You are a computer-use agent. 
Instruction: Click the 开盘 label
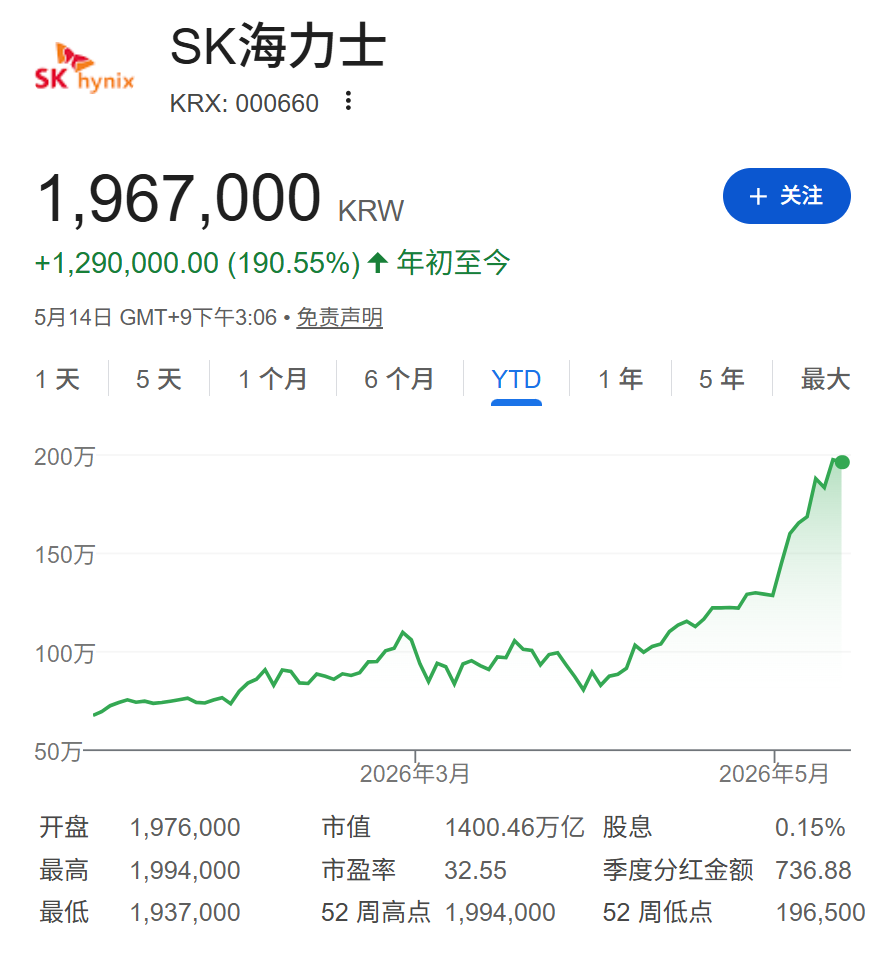(64, 827)
